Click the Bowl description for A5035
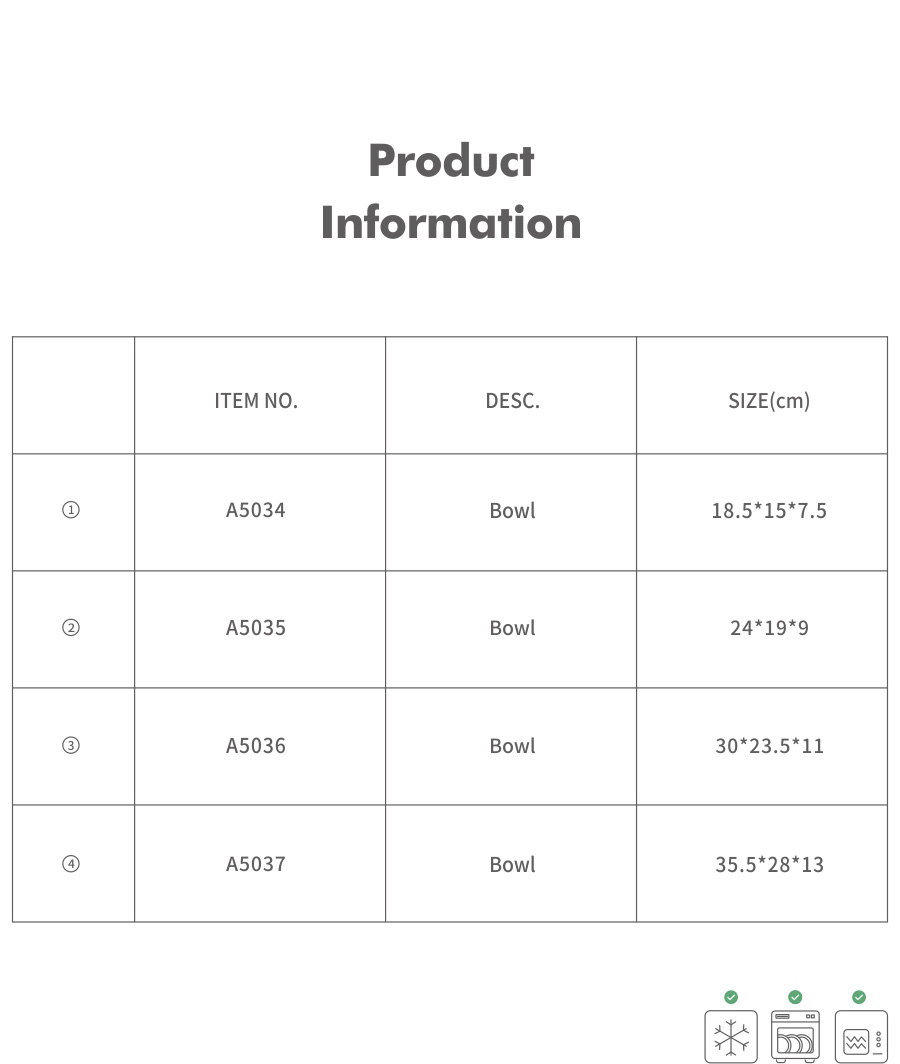 [512, 628]
